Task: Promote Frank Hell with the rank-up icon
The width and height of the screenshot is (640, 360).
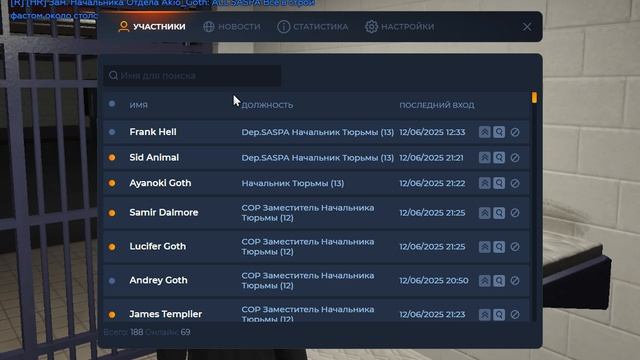Action: 484,132
